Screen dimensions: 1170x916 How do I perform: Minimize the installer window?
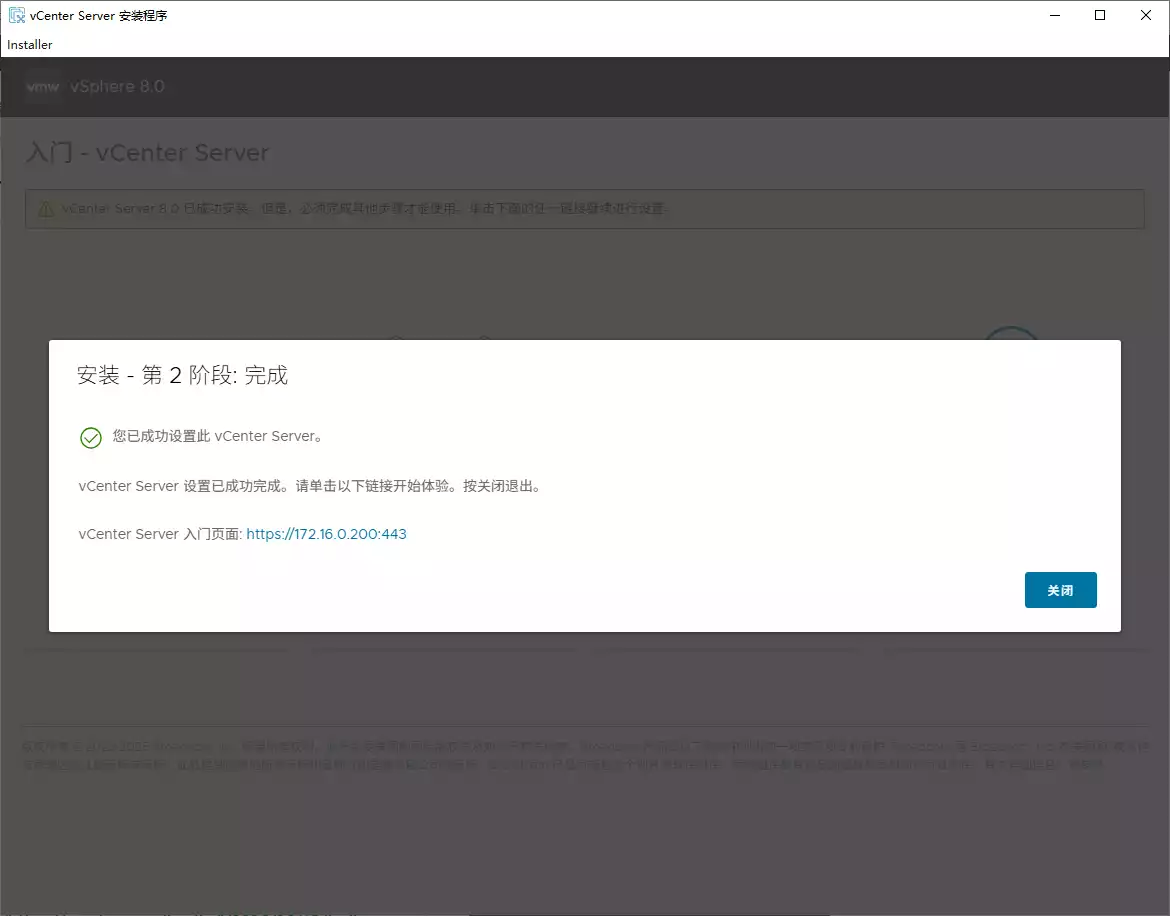click(x=1055, y=15)
